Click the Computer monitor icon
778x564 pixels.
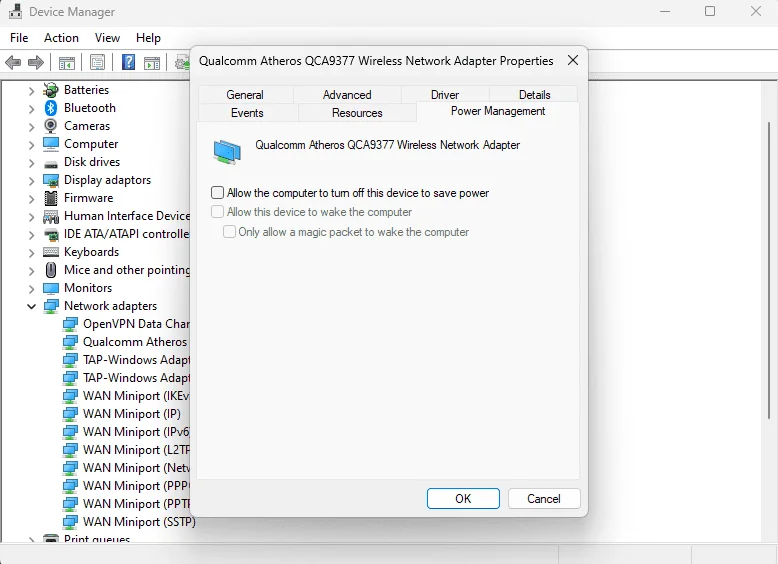coord(51,144)
